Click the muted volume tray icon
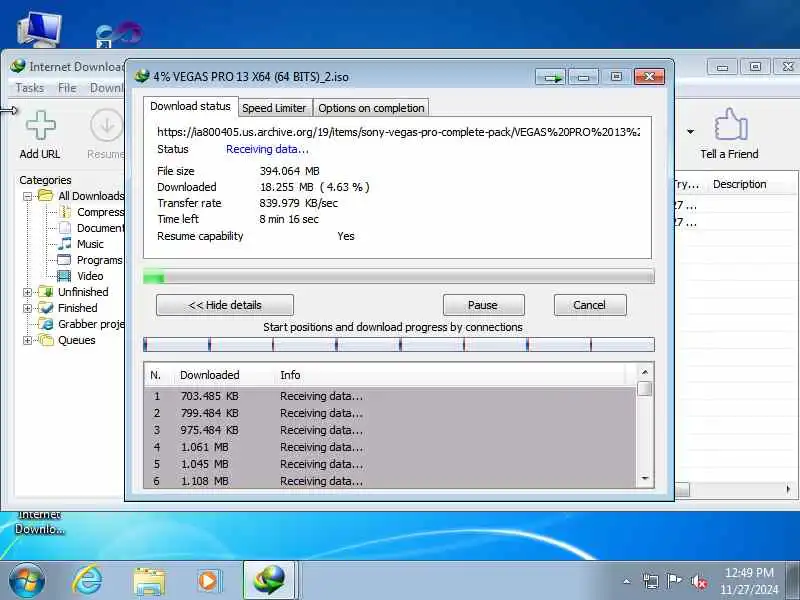 [x=698, y=582]
